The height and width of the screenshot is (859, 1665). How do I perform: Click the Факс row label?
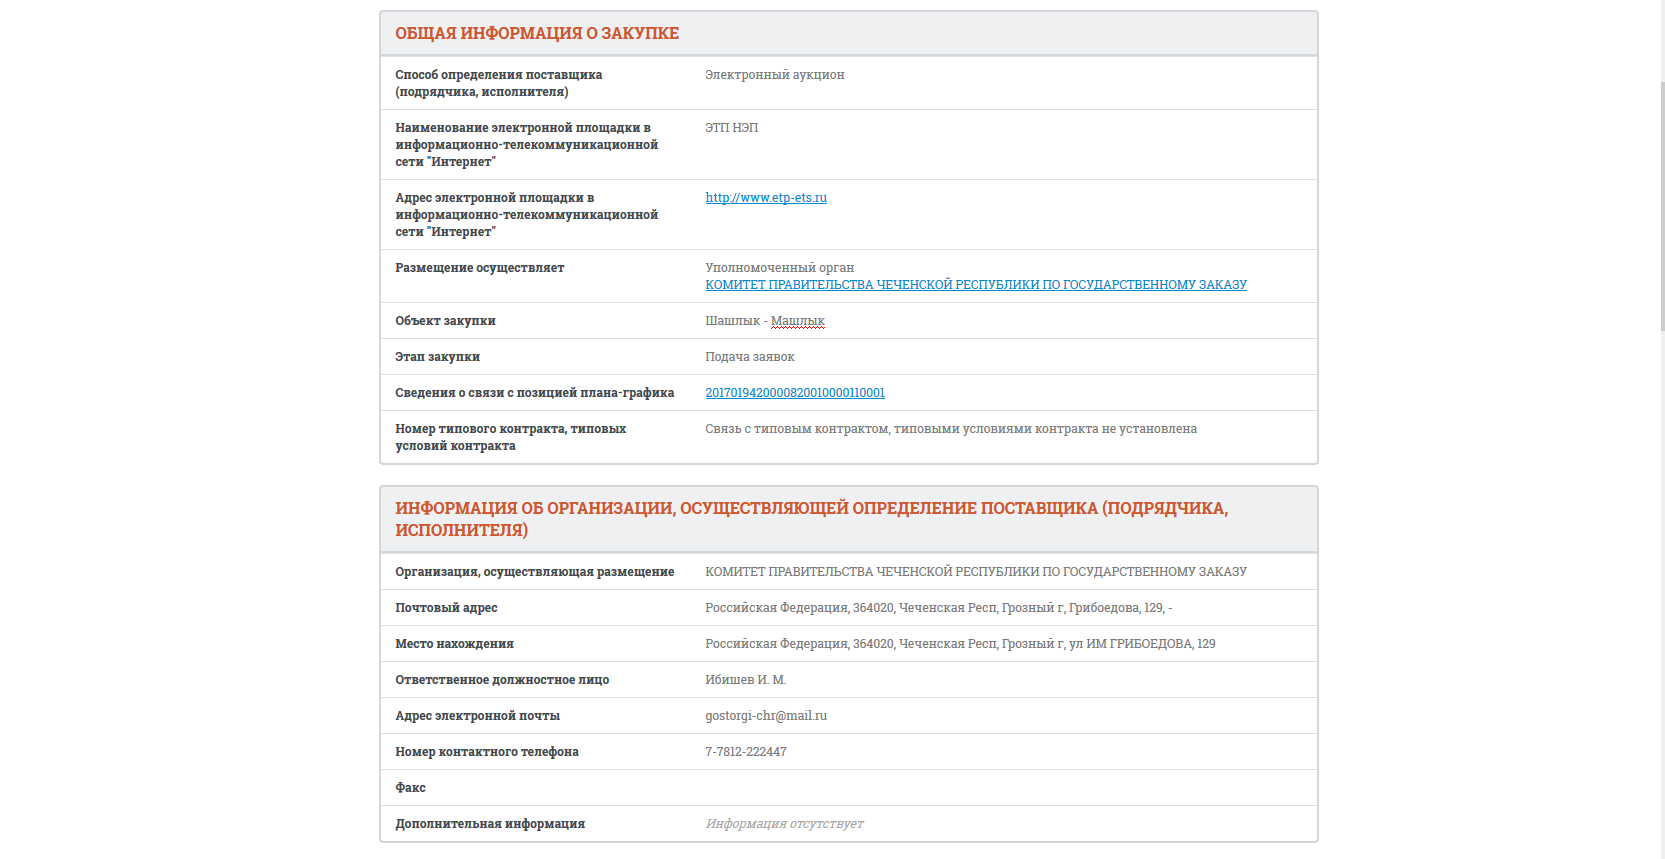point(410,788)
